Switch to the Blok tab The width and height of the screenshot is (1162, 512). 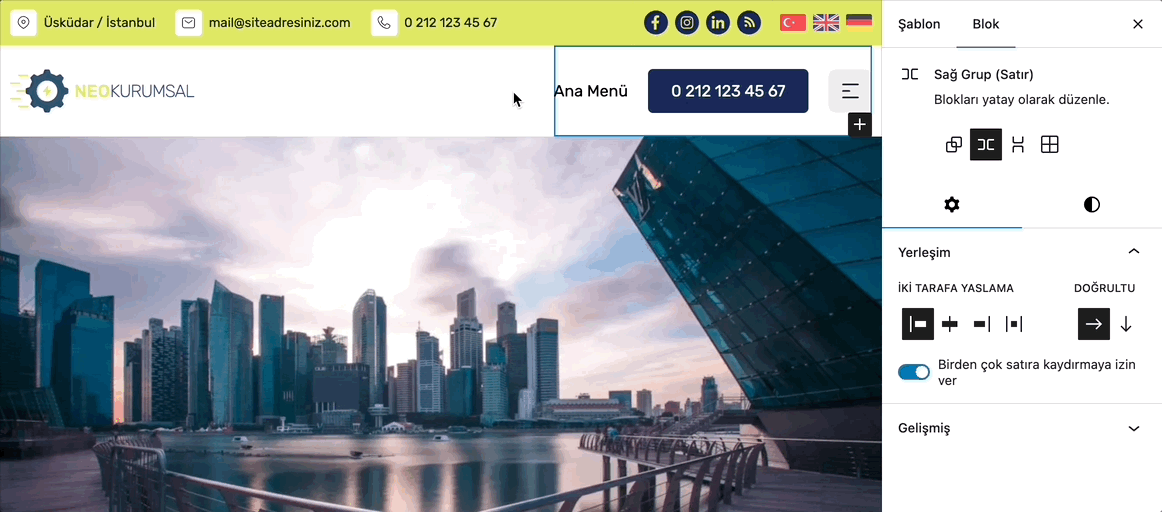[x=986, y=24]
